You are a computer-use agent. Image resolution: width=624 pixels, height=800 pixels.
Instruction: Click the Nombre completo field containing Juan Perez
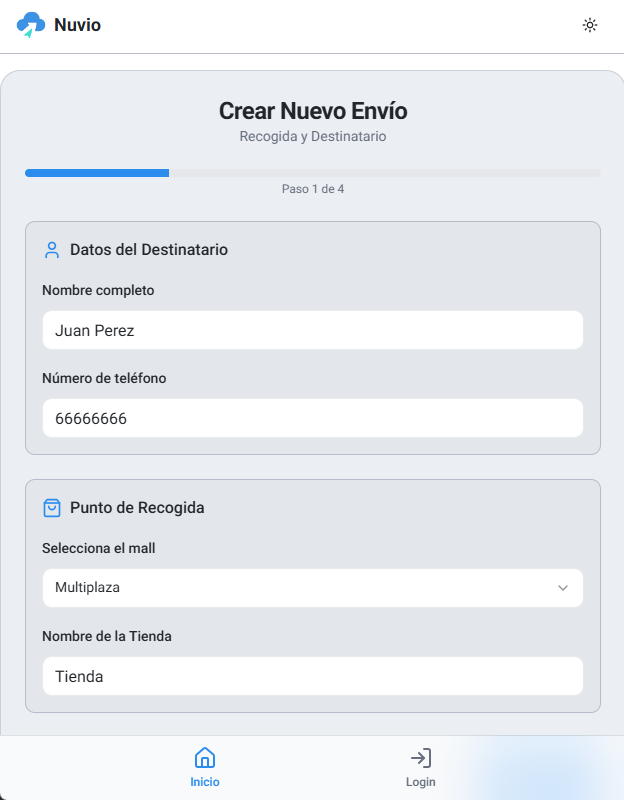312,330
